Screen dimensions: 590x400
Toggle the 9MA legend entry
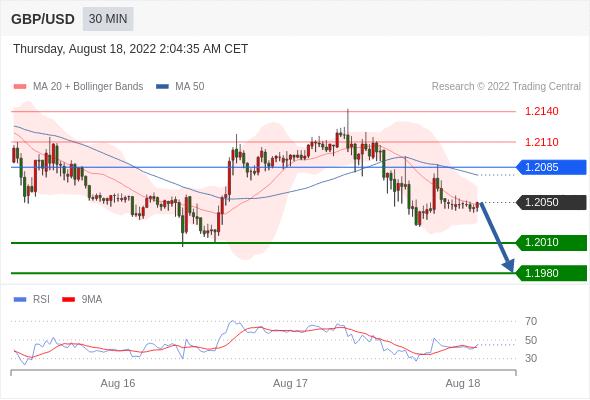82,300
